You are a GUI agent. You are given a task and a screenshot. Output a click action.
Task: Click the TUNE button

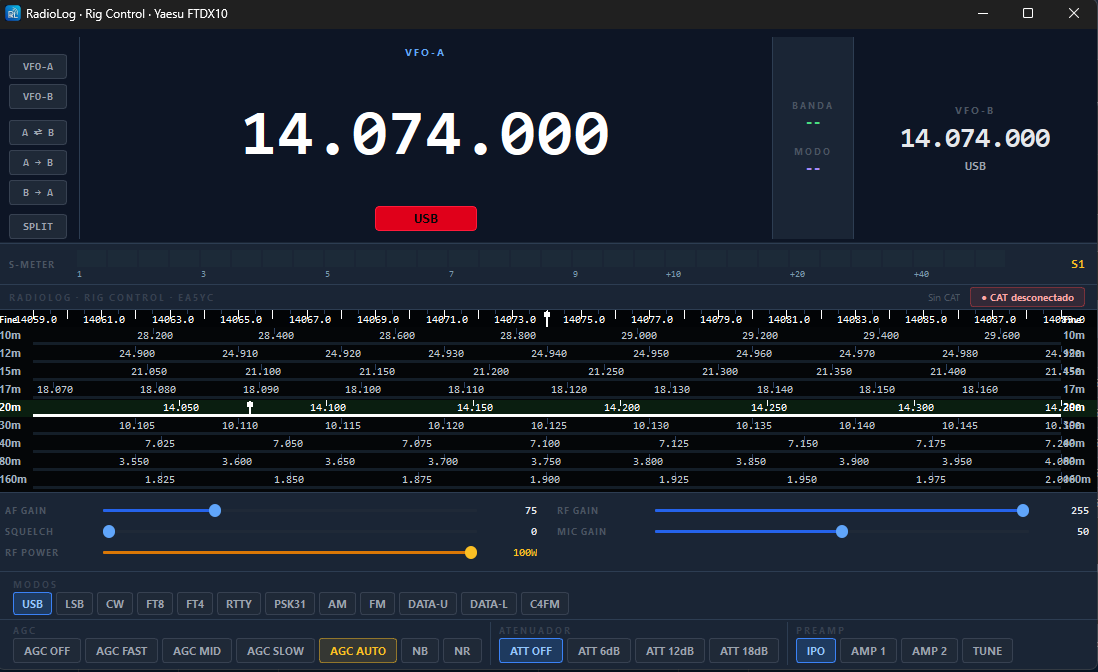[x=987, y=650]
